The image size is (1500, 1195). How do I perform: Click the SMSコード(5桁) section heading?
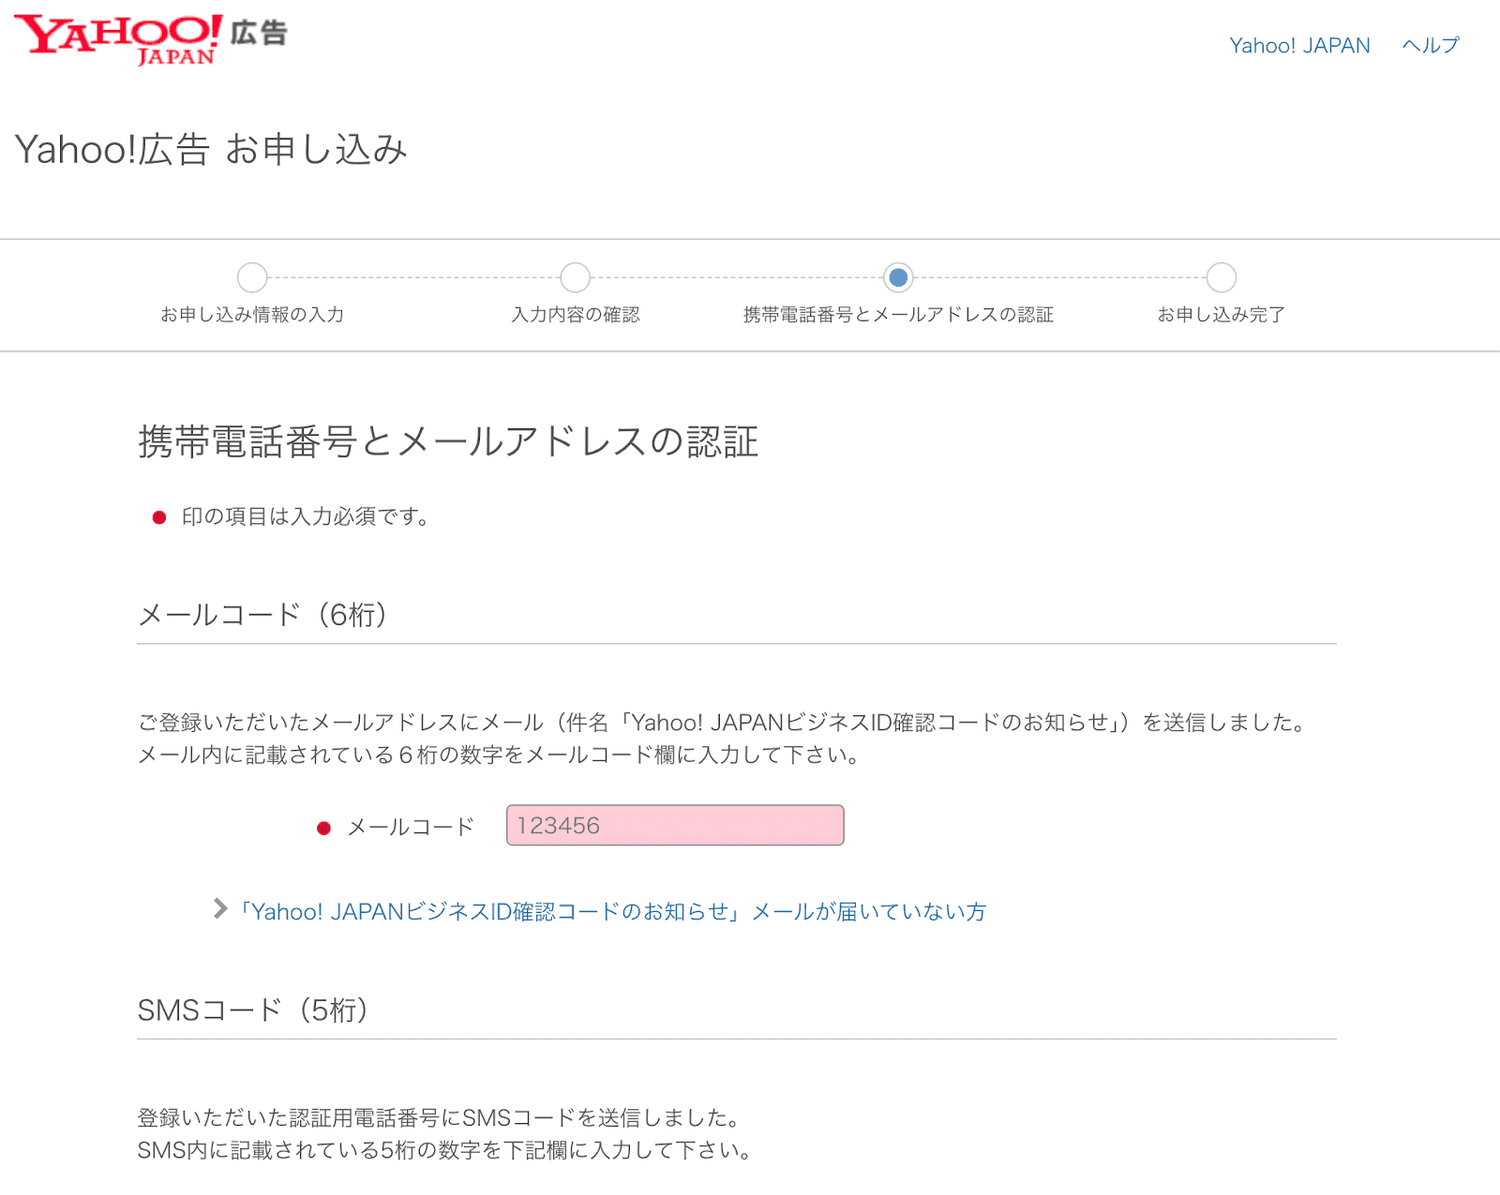253,1010
